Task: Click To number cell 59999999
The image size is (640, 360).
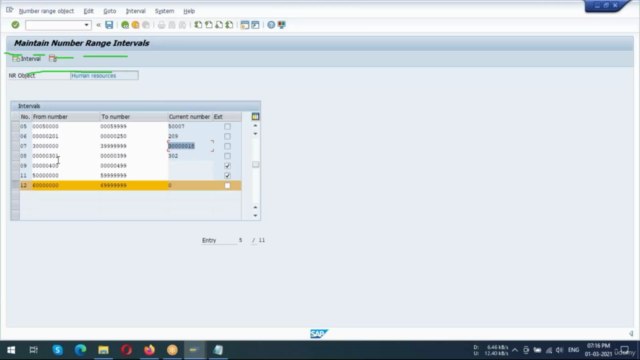Action: [x=133, y=176]
